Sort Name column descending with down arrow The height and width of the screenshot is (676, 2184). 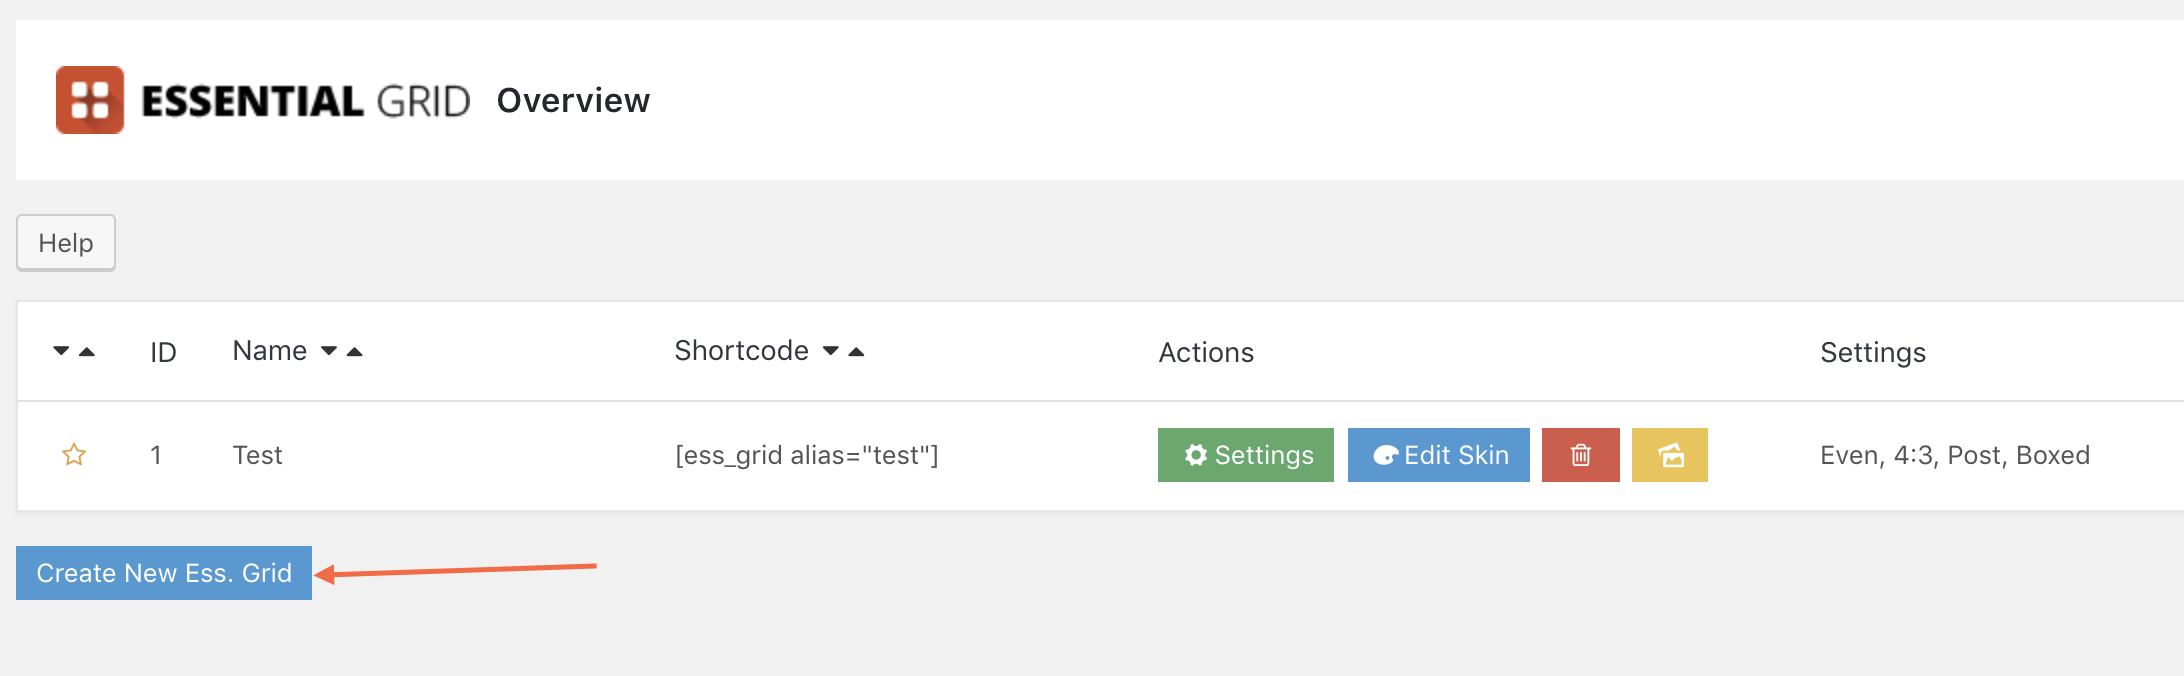pos(329,351)
